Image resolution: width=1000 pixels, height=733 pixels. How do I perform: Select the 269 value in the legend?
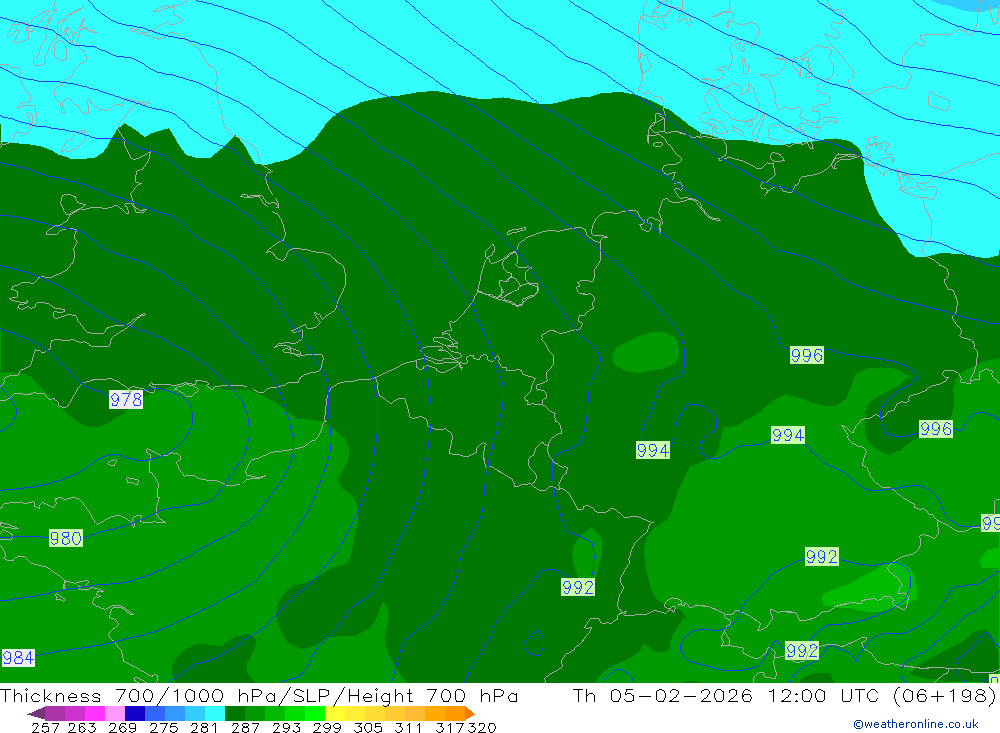(x=122, y=728)
